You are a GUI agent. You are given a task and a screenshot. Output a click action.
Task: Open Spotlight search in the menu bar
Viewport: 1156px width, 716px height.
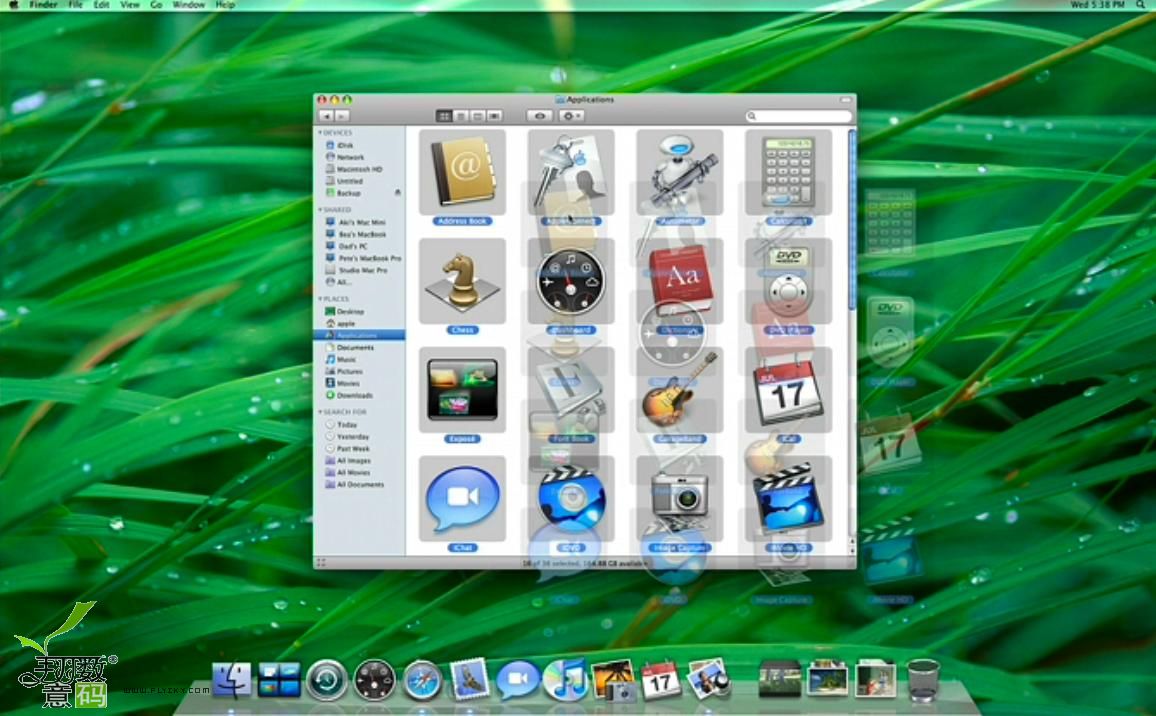(x=1140, y=4)
